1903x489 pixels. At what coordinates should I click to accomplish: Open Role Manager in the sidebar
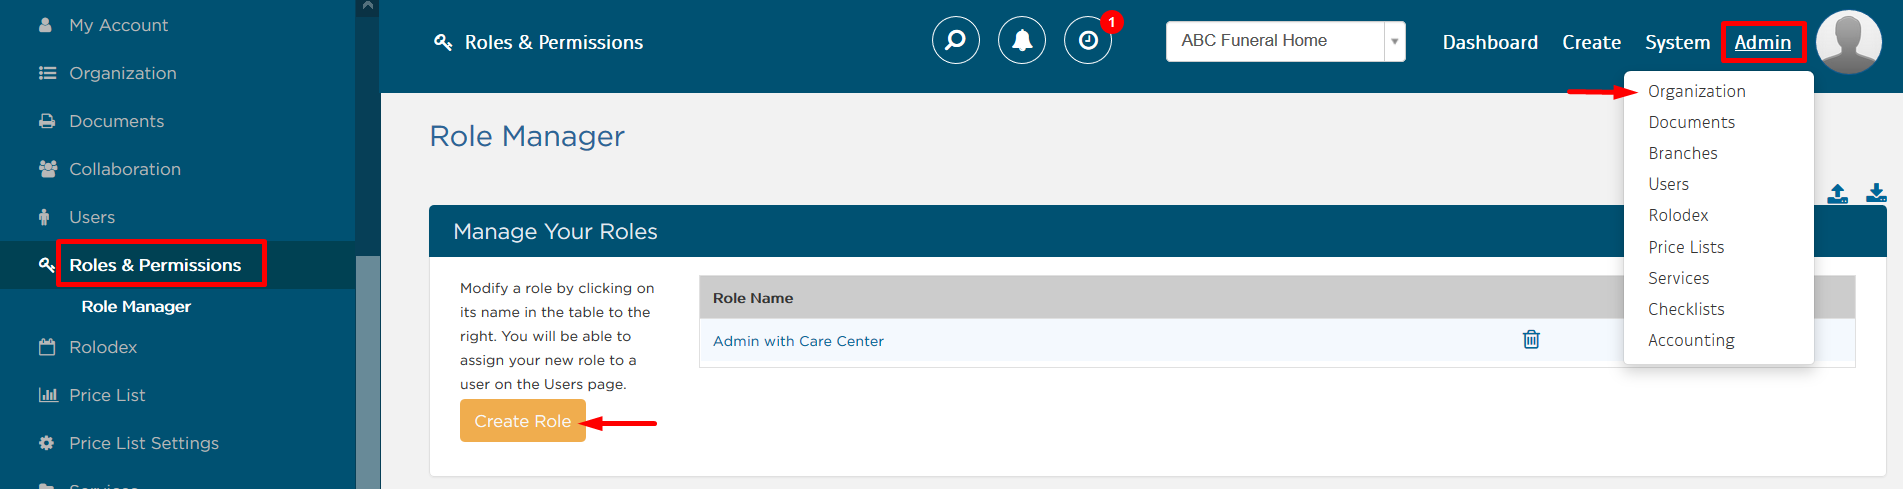(x=136, y=307)
